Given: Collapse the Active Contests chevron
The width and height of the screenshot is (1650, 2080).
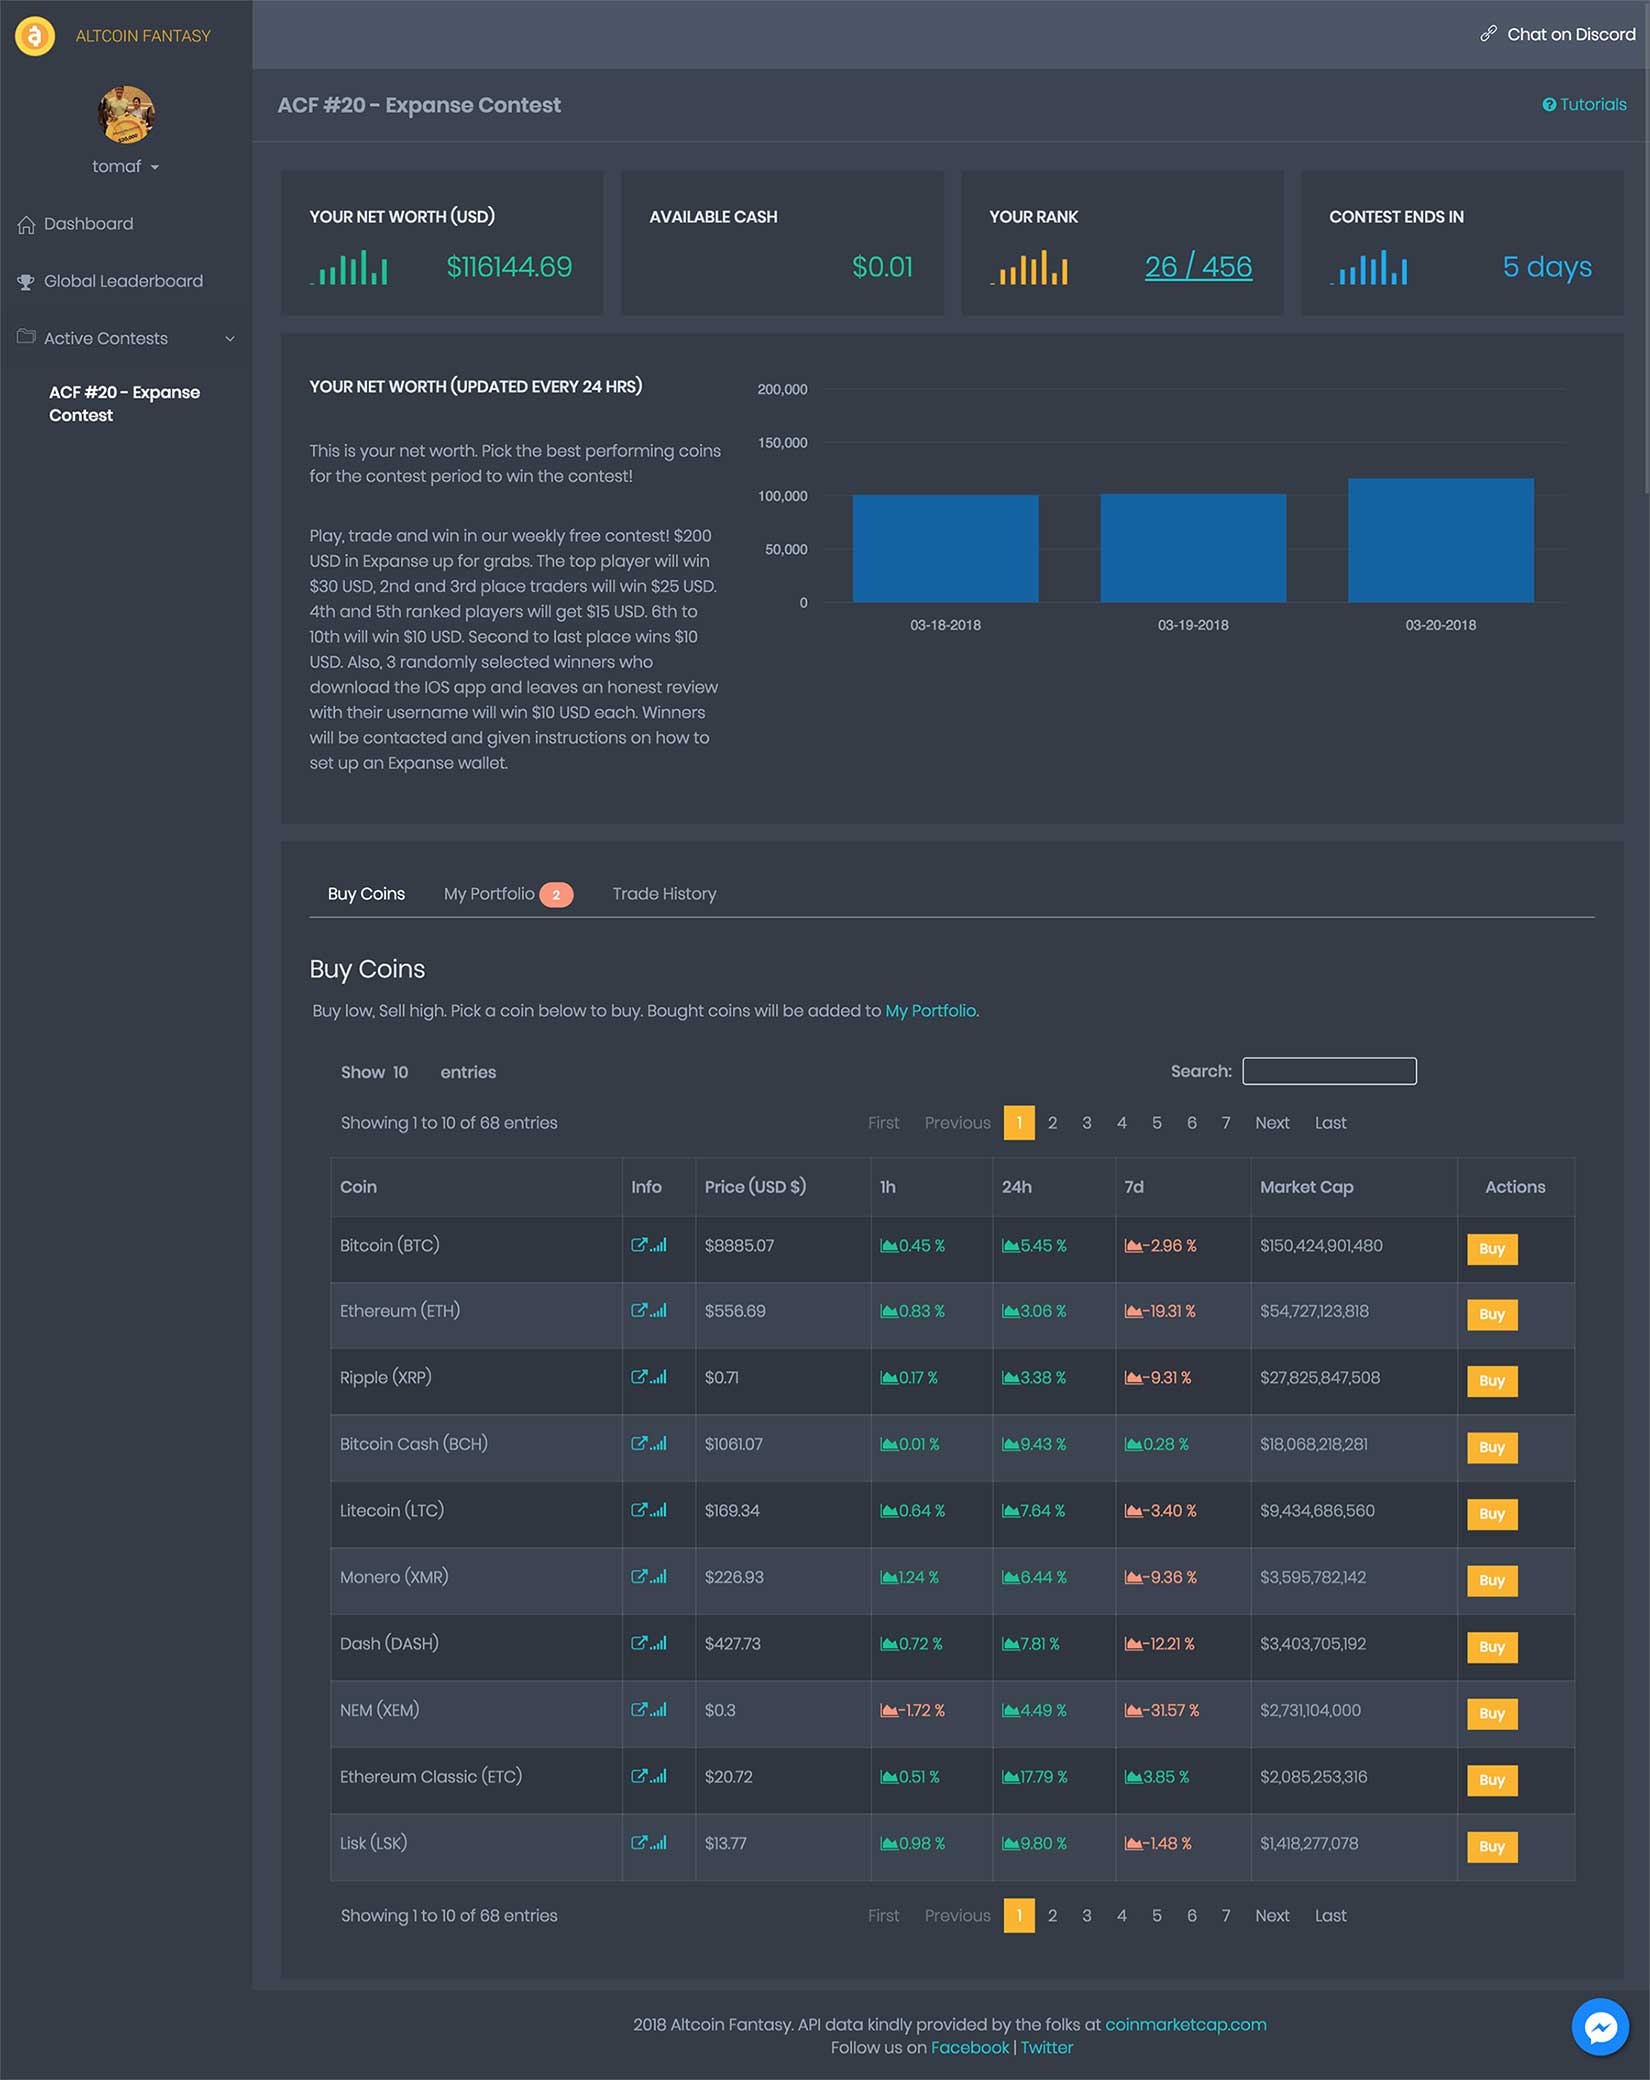Looking at the screenshot, I should (x=230, y=339).
